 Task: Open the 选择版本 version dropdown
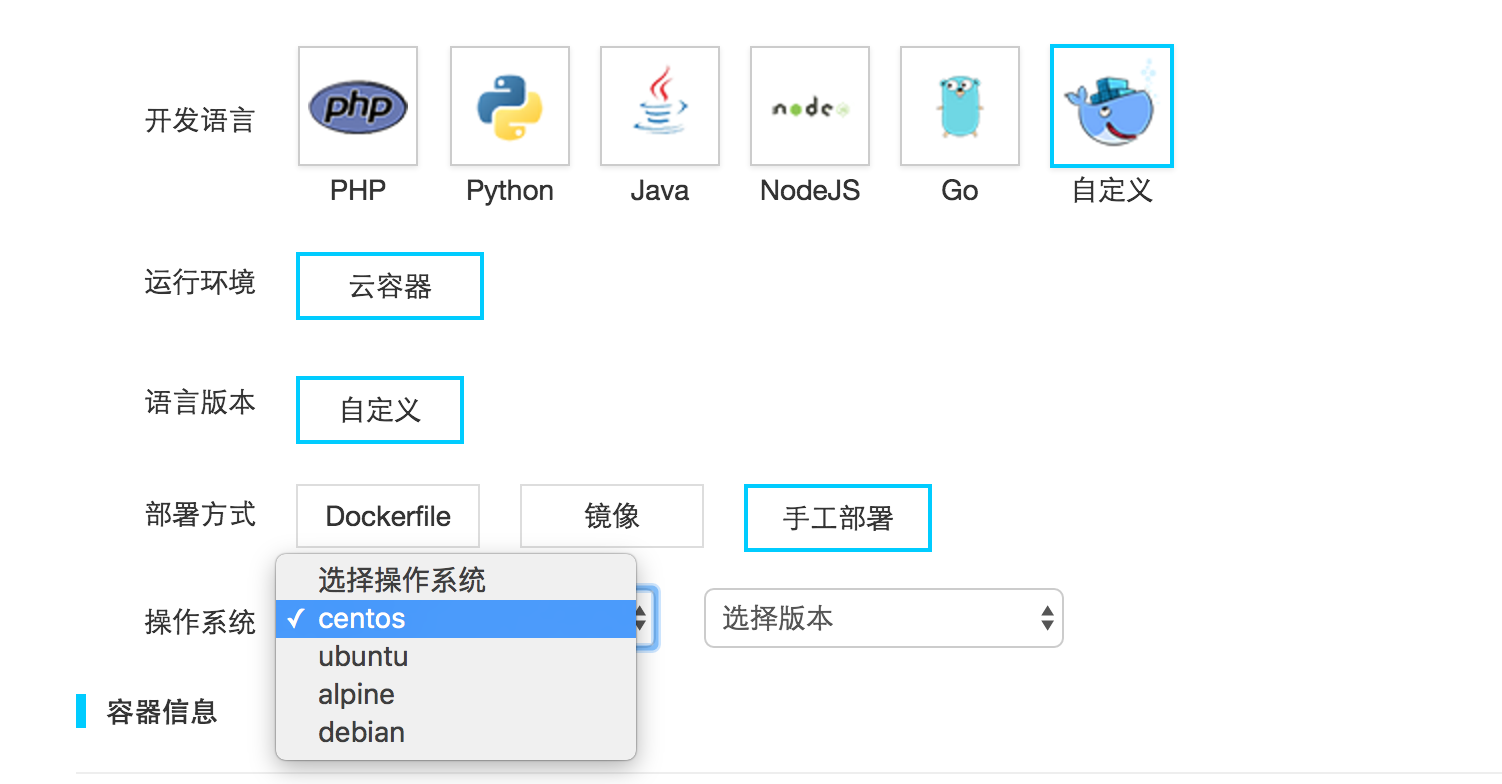884,618
